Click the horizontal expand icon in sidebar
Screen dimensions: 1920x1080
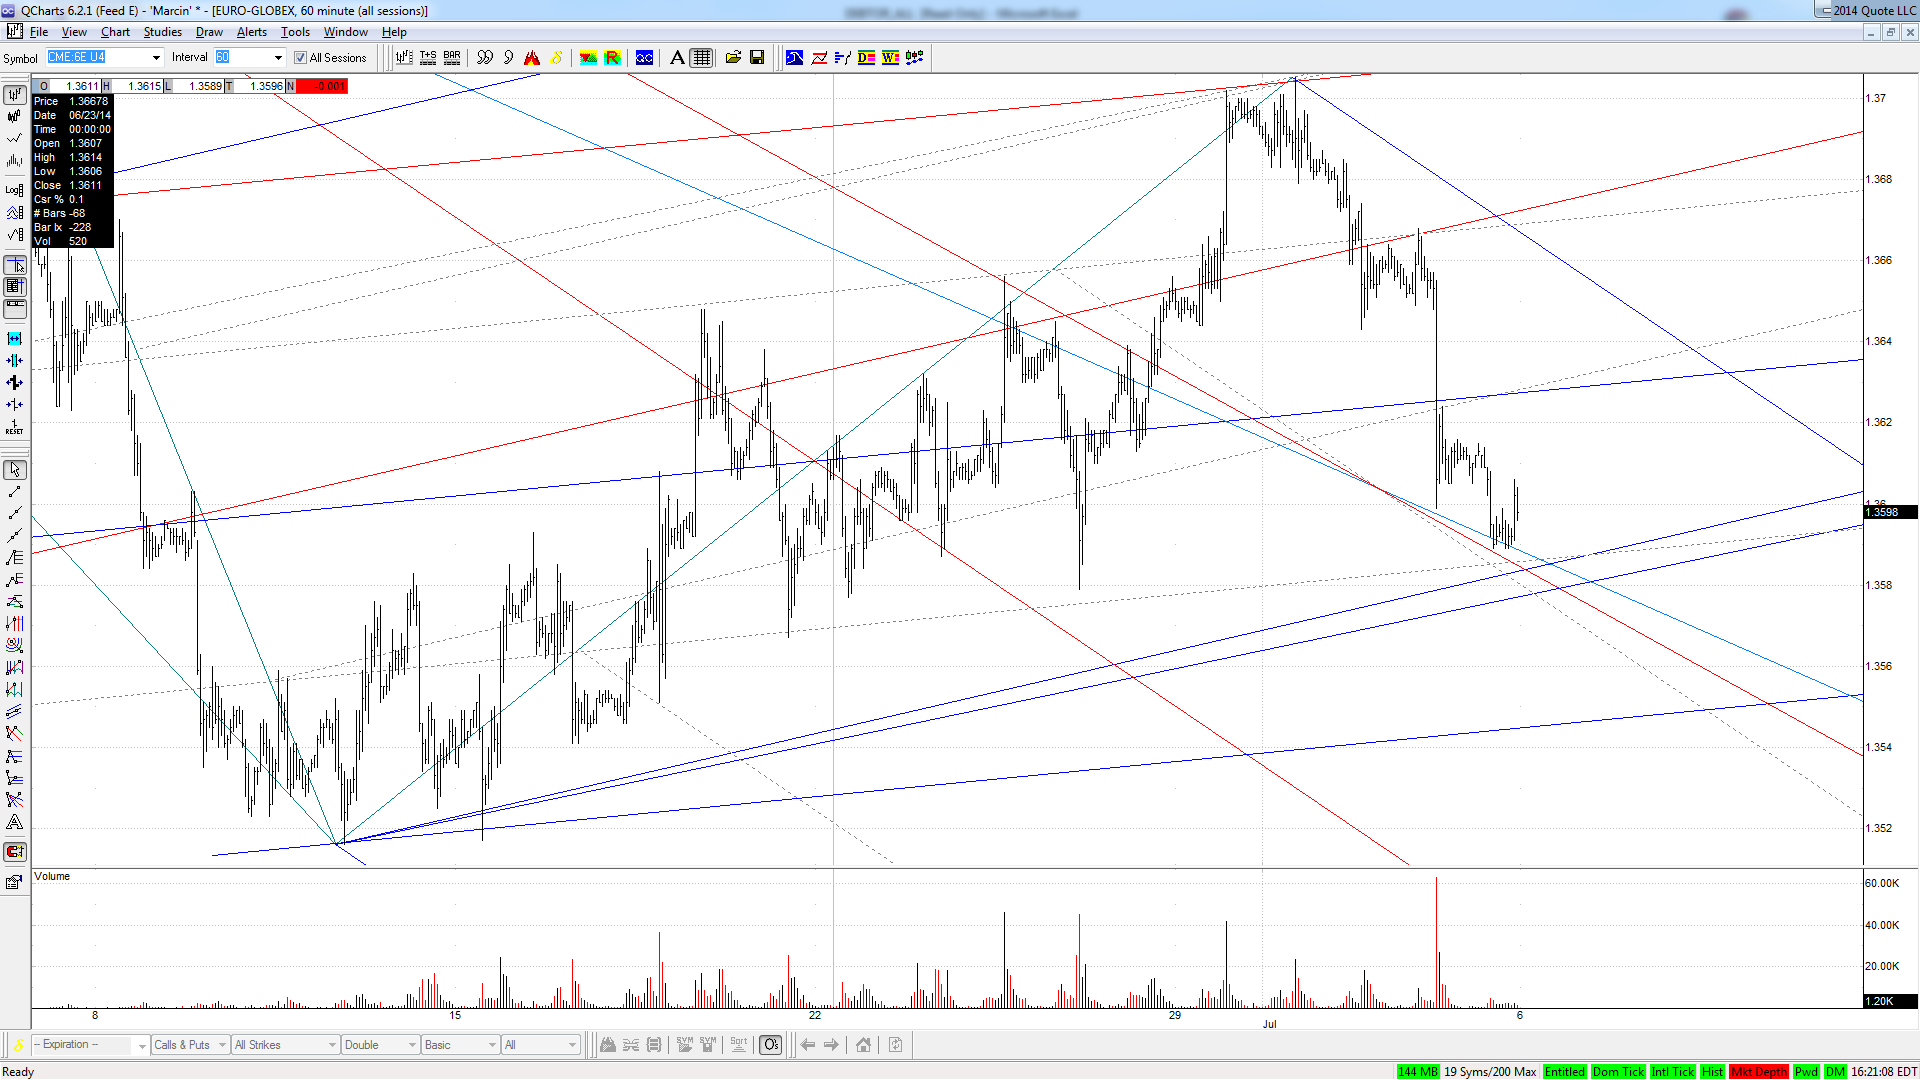click(15, 339)
